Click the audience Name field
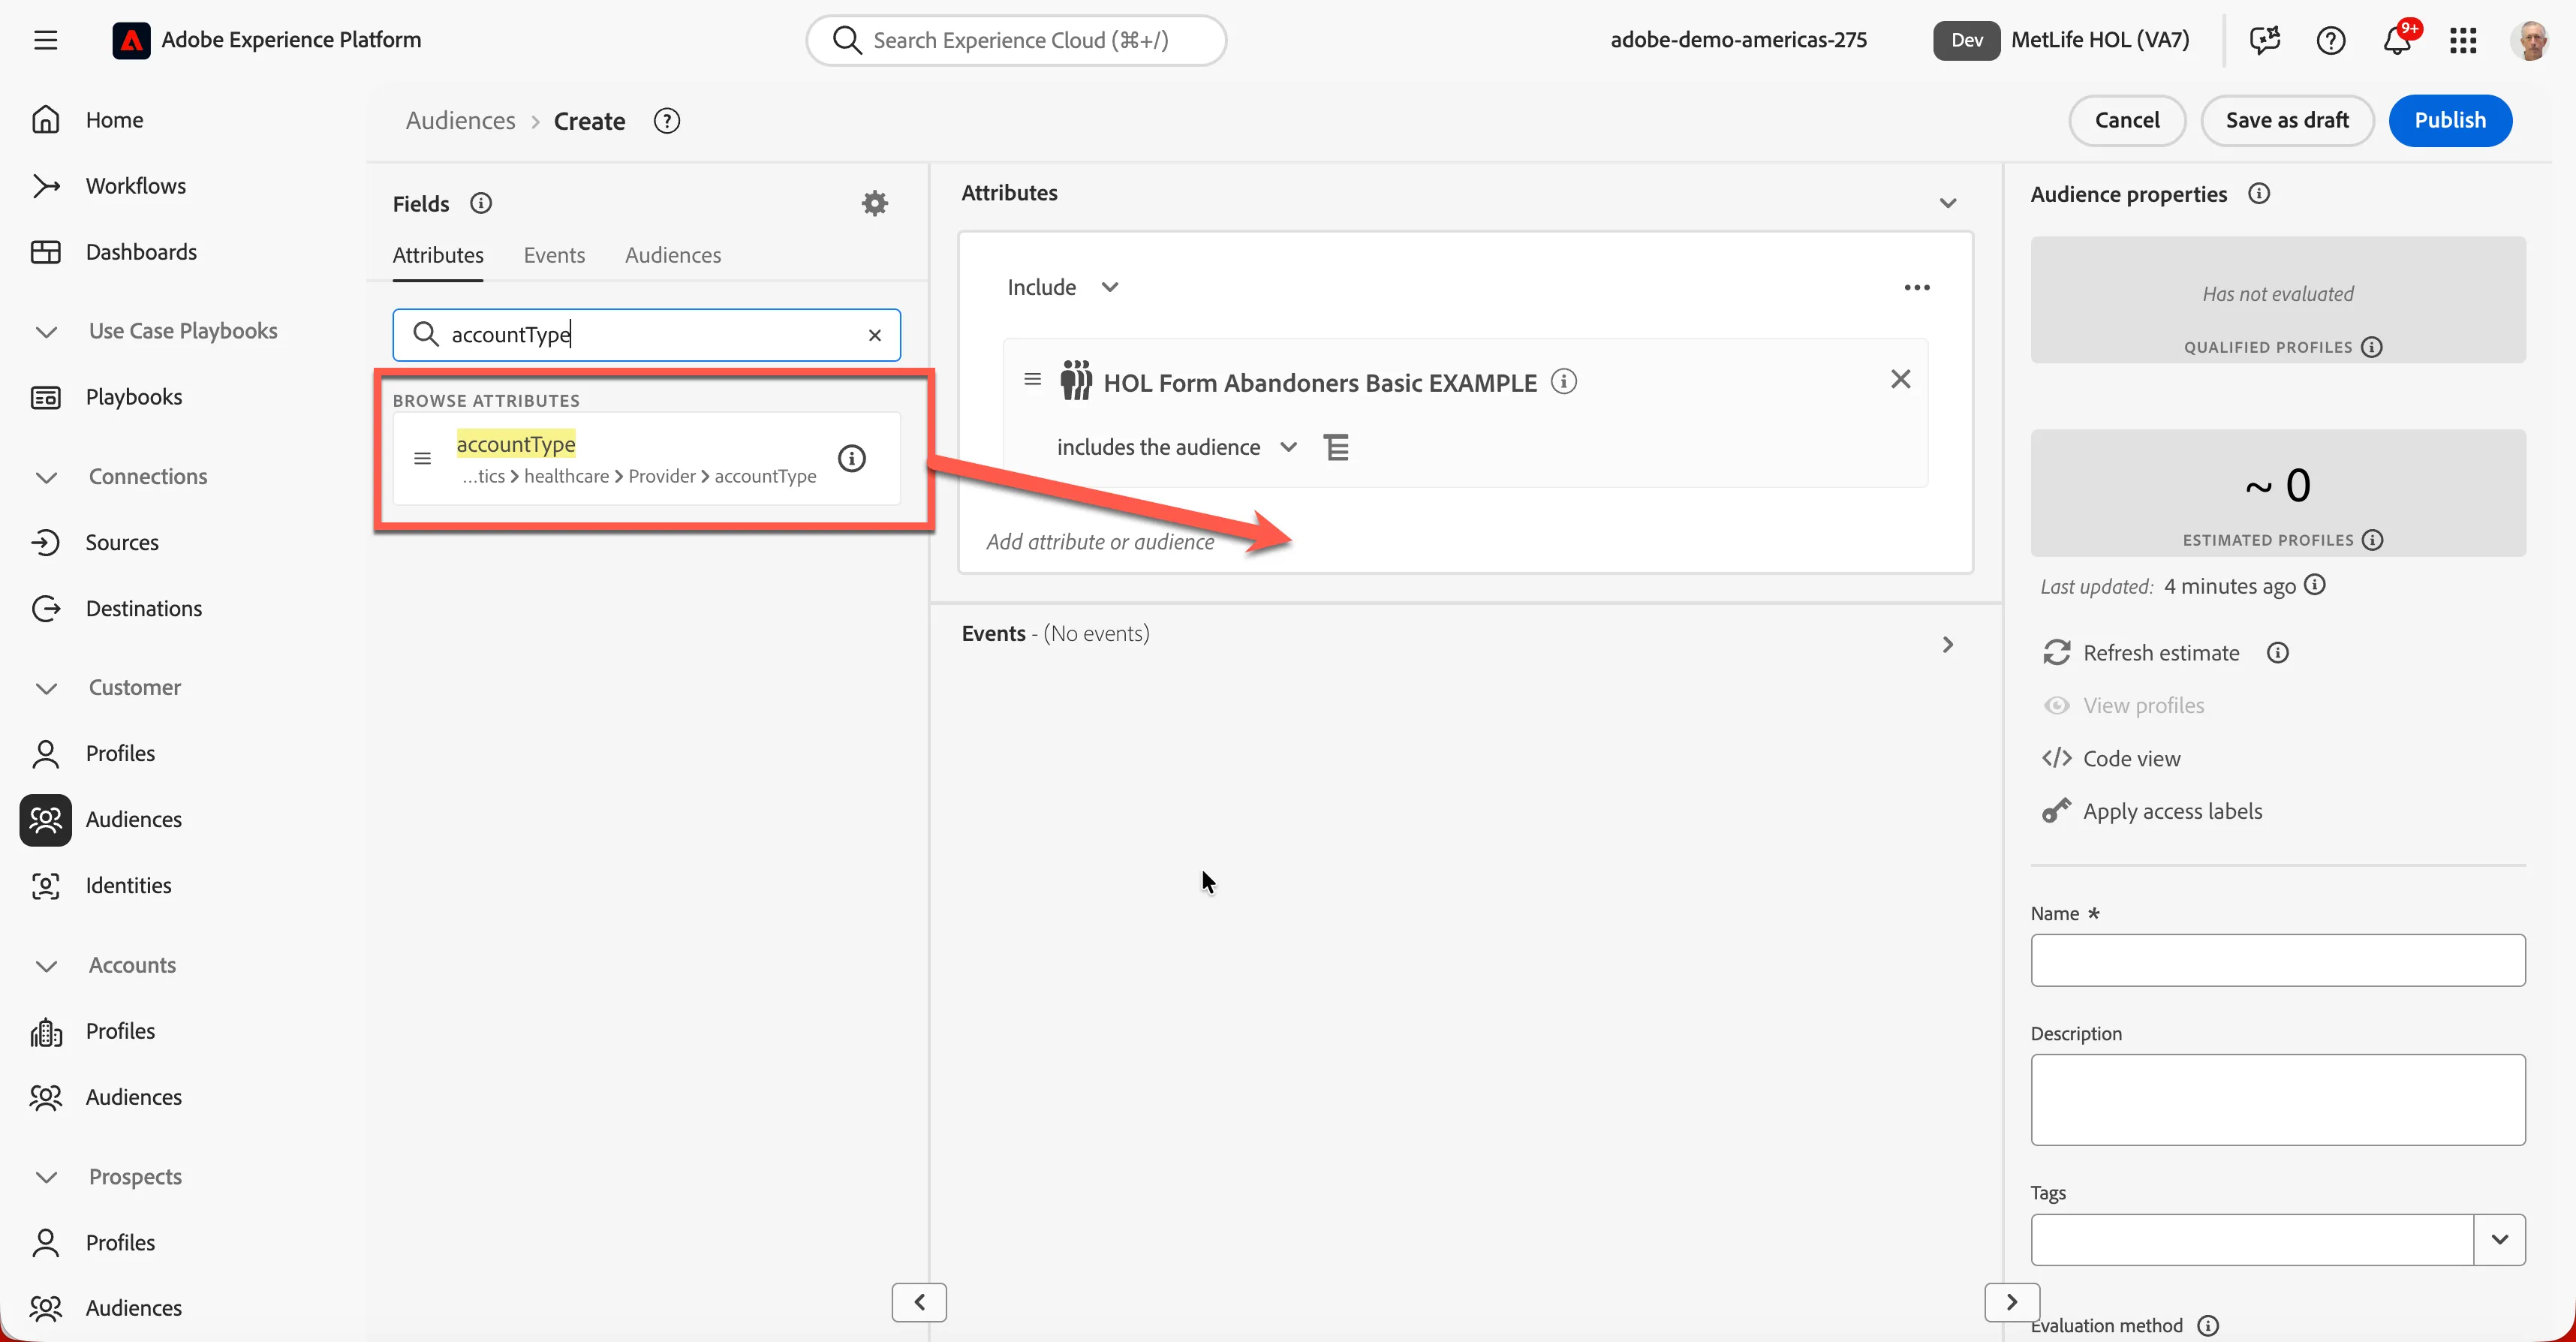The height and width of the screenshot is (1342, 2576). [x=2278, y=960]
